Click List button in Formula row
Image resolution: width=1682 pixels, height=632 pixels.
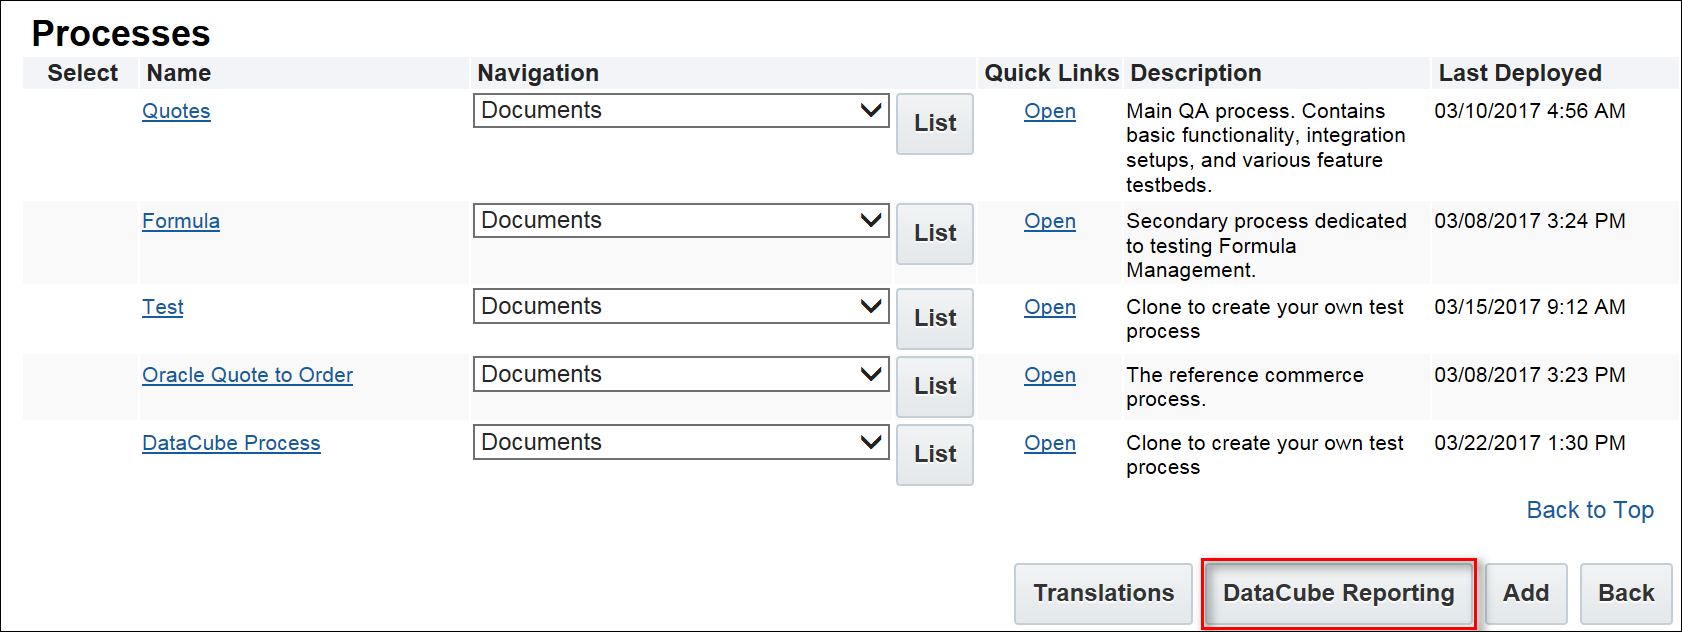[x=935, y=234]
